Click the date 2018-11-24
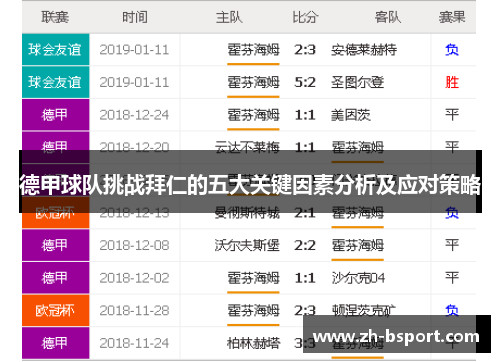The width and height of the screenshot is (500, 362). [134, 343]
